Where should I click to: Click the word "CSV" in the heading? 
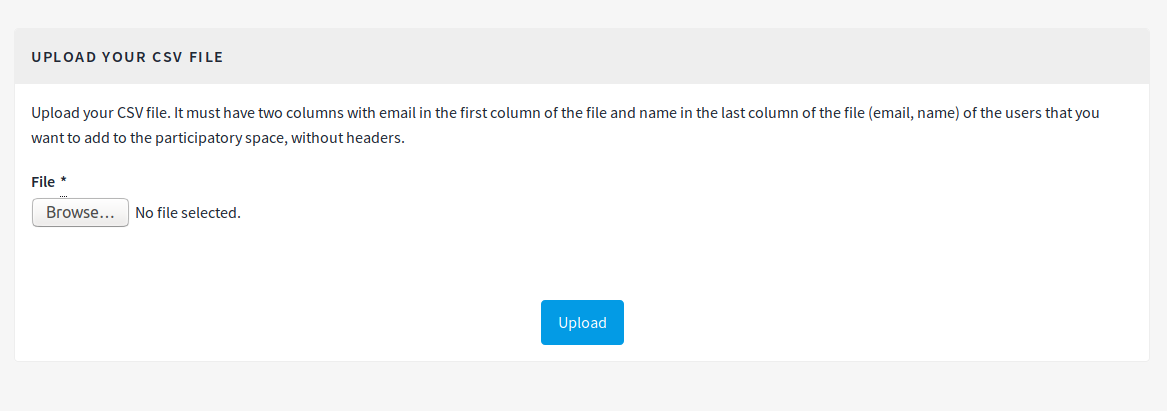coord(164,57)
